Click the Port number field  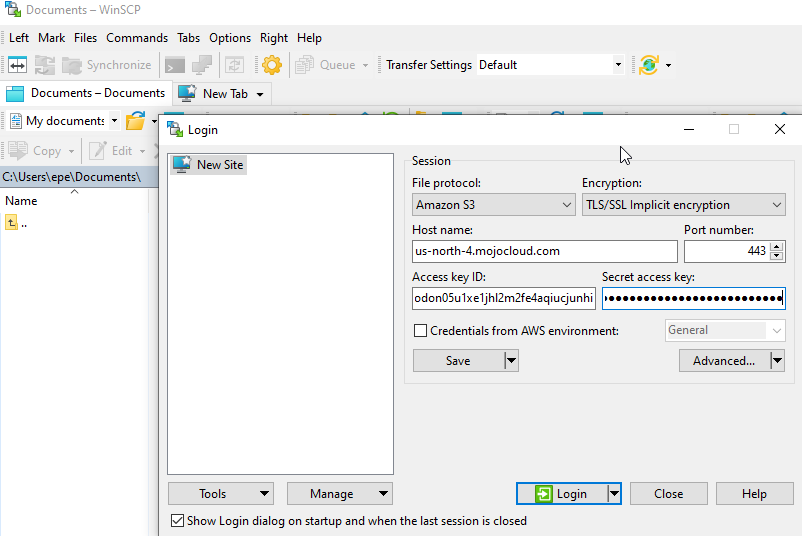tap(726, 251)
